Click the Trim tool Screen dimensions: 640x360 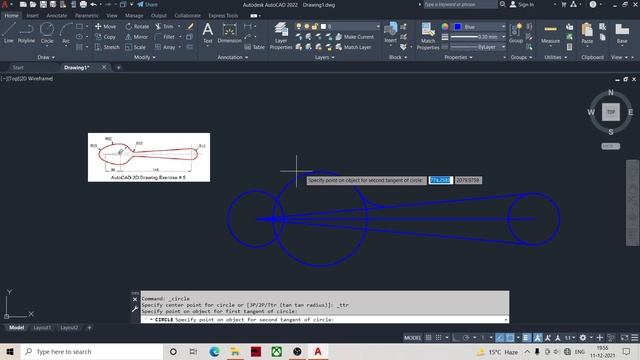[x=164, y=26]
